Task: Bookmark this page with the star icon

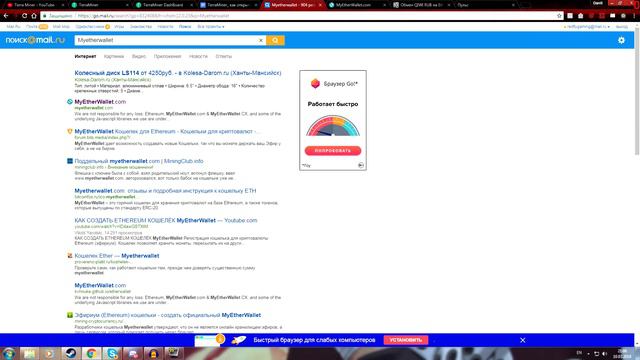Action: point(559,16)
